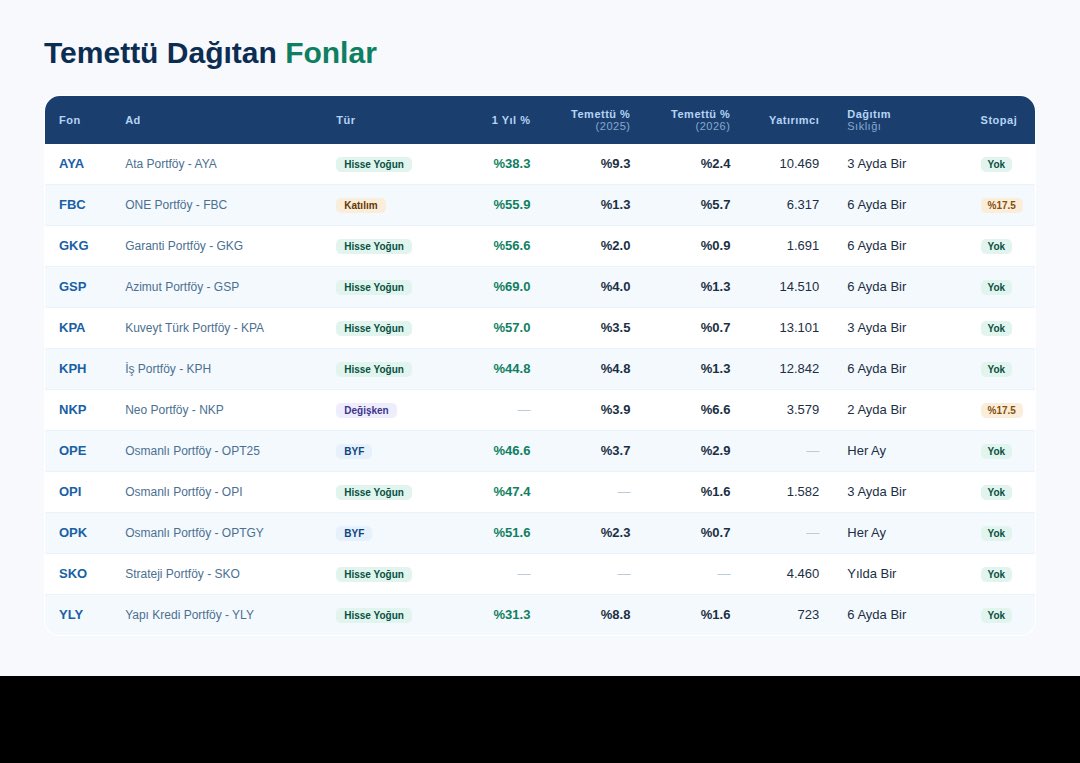Click the 10.469 investor count
Screen dimensions: 1080x763
799,164
